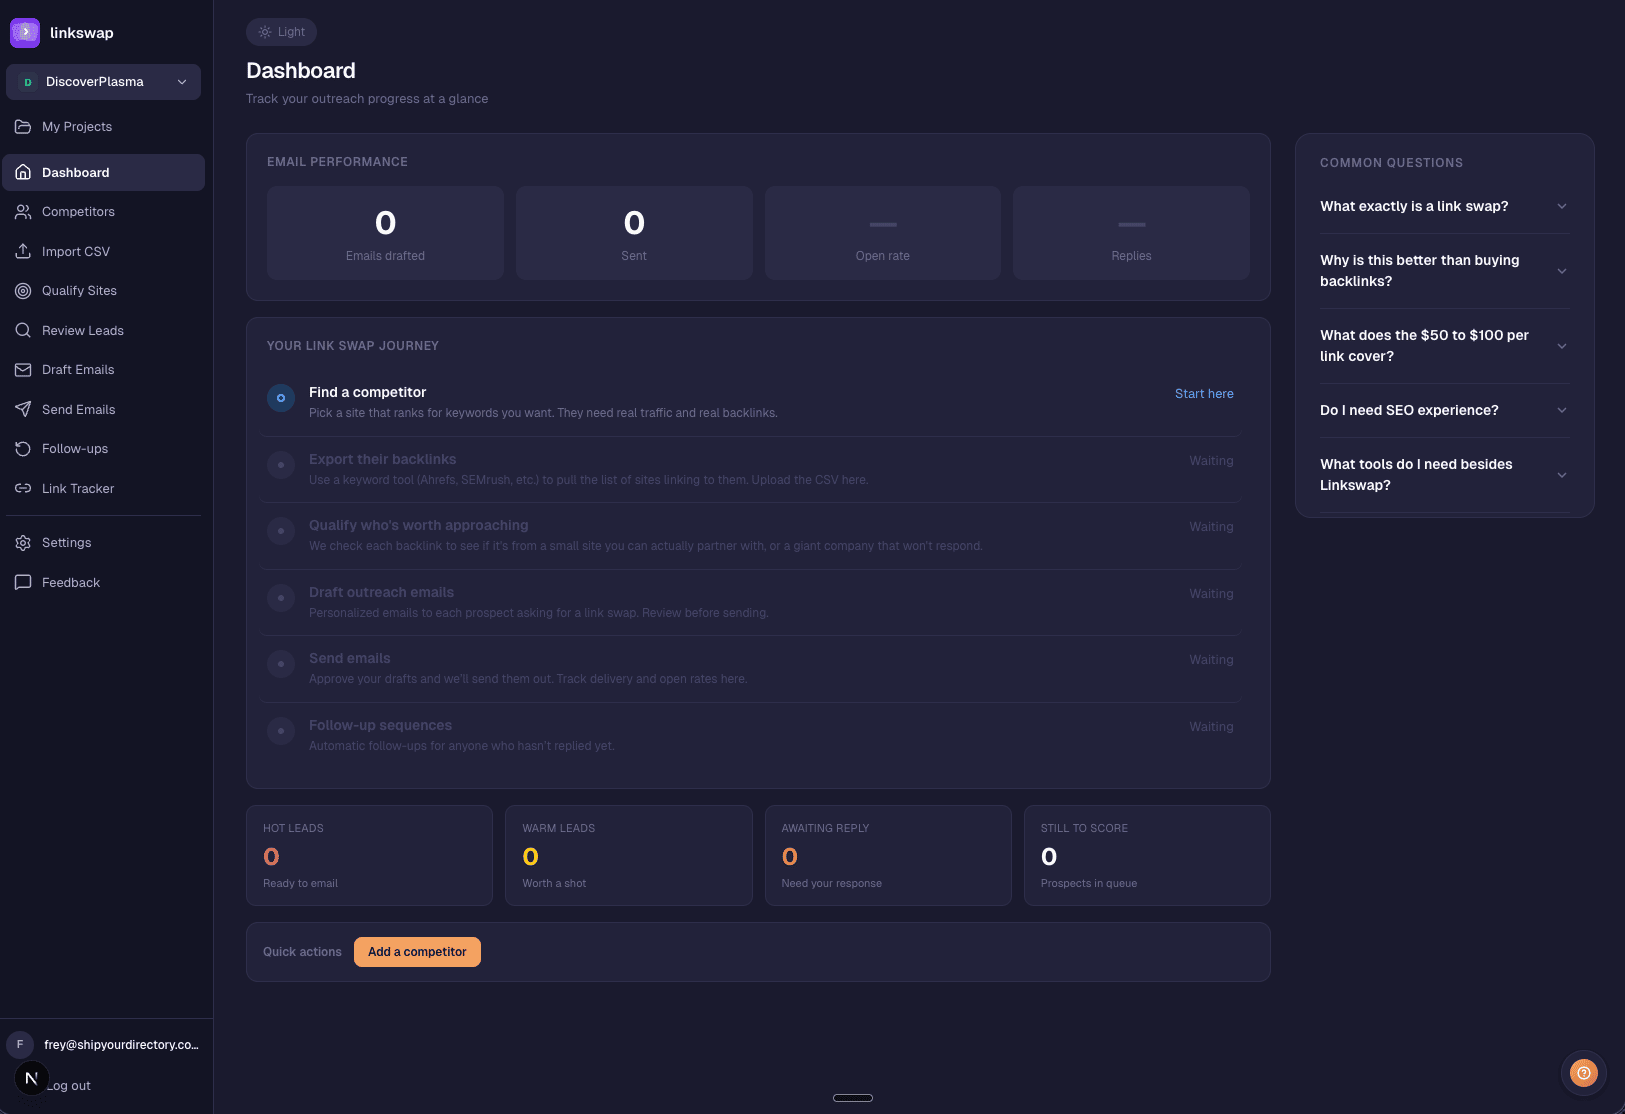Screen dimensions: 1625x1114
Task: Expand 'What exactly is a link swap?'
Action: 1444,206
